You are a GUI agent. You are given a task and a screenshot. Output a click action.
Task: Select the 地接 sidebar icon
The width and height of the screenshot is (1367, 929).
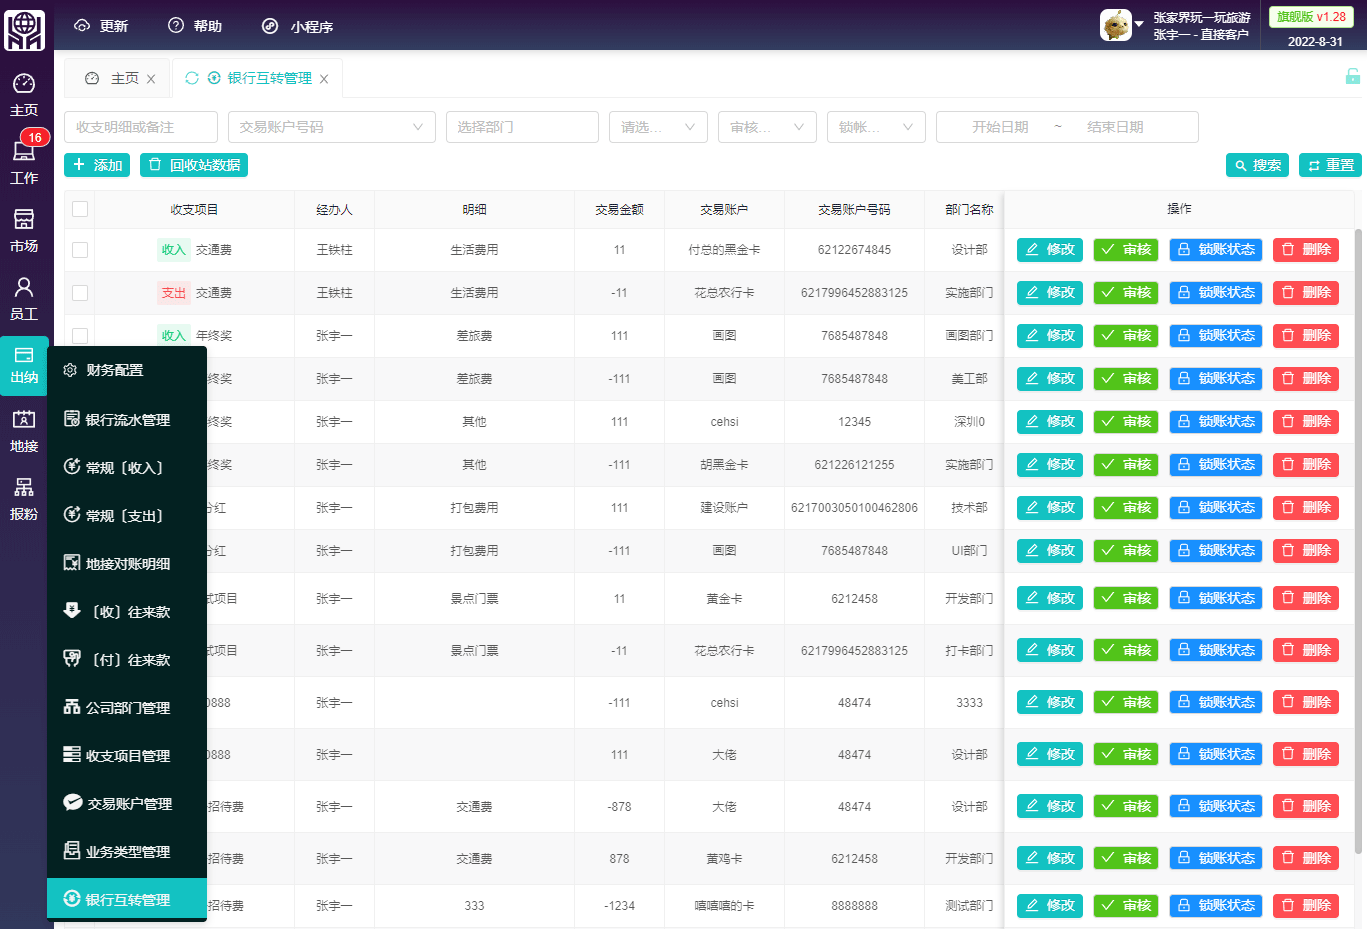point(24,429)
